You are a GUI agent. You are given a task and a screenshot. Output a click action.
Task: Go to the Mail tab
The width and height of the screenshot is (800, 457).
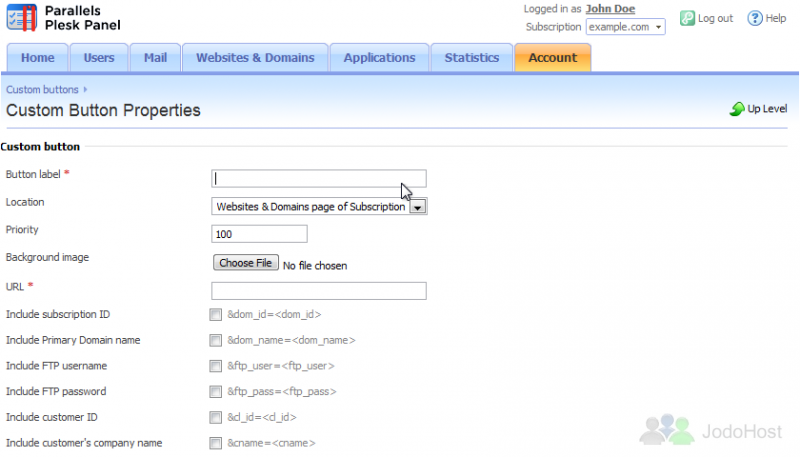(155, 58)
